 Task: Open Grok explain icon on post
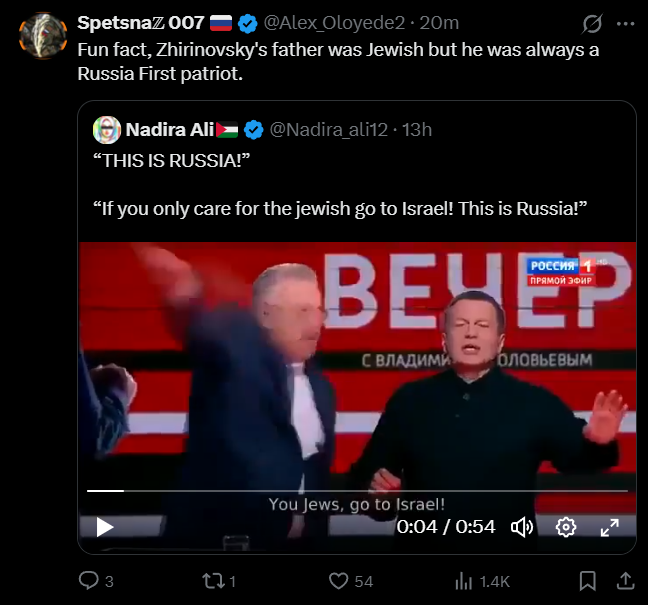tap(593, 24)
